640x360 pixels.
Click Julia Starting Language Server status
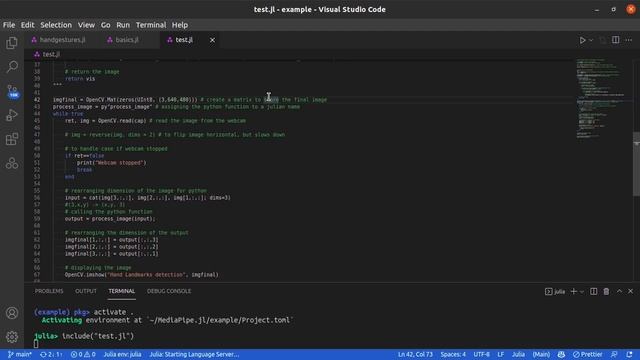point(194,354)
